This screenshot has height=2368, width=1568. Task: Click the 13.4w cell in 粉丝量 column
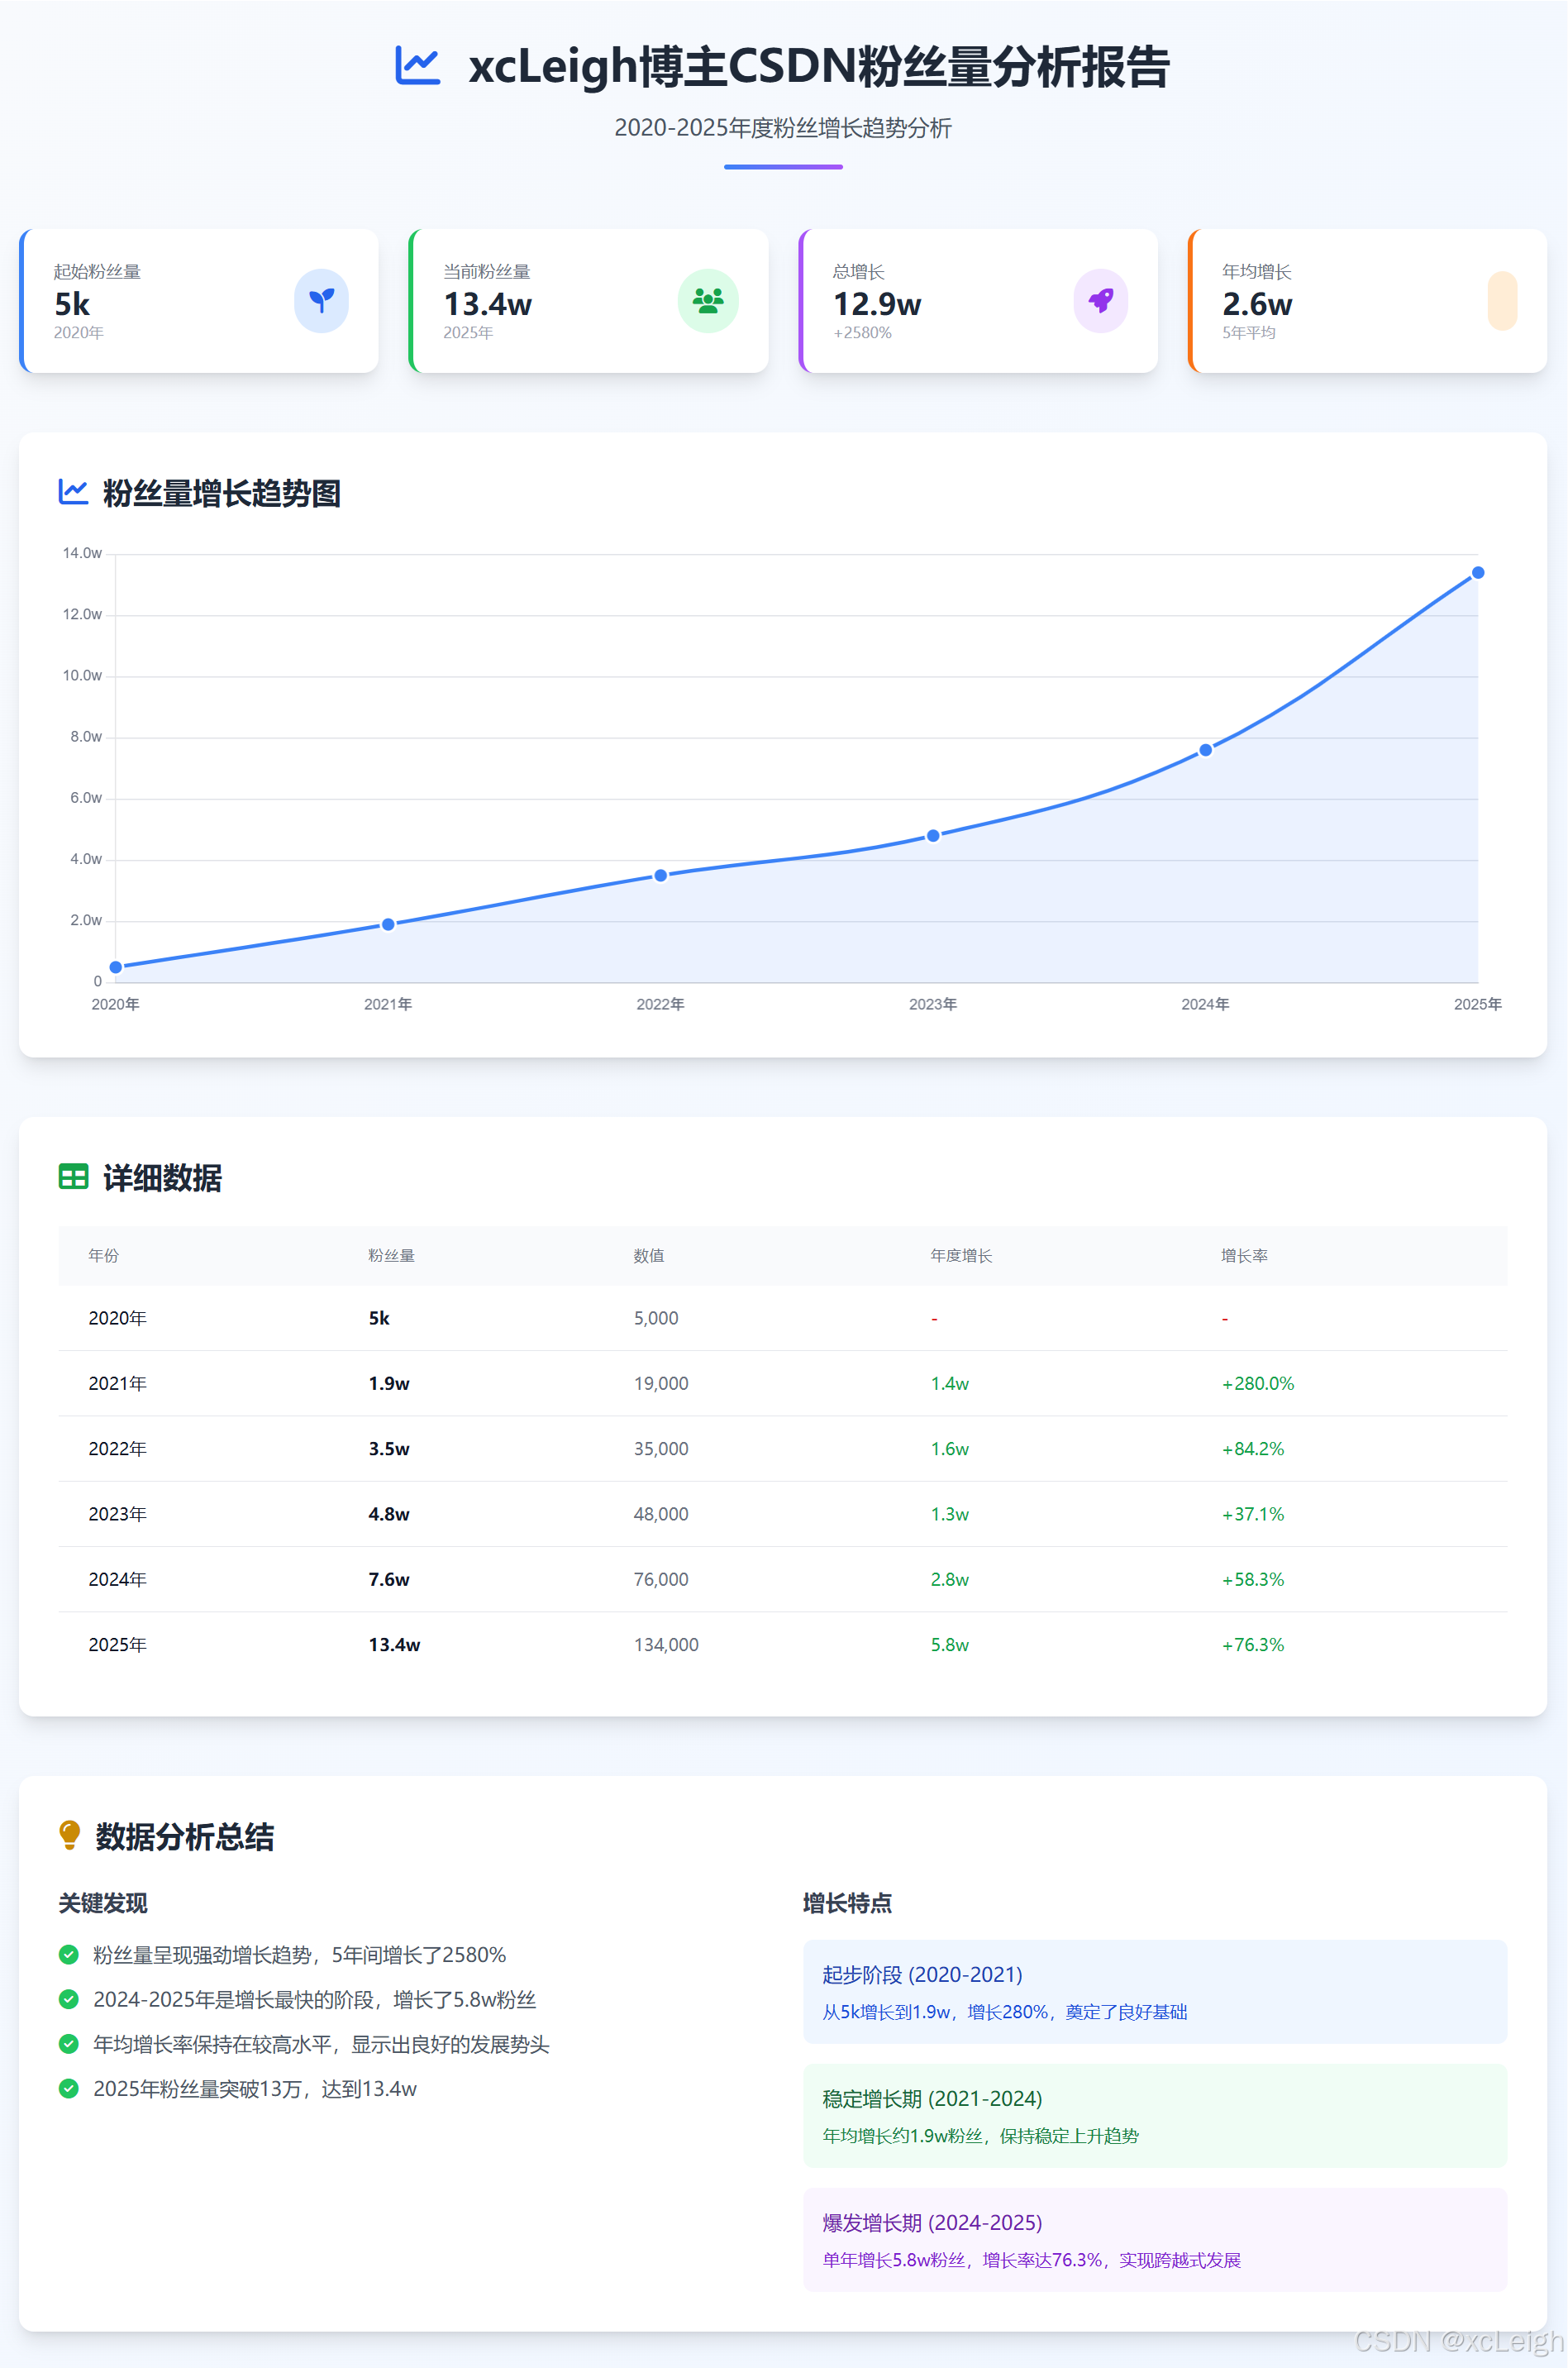click(394, 1644)
